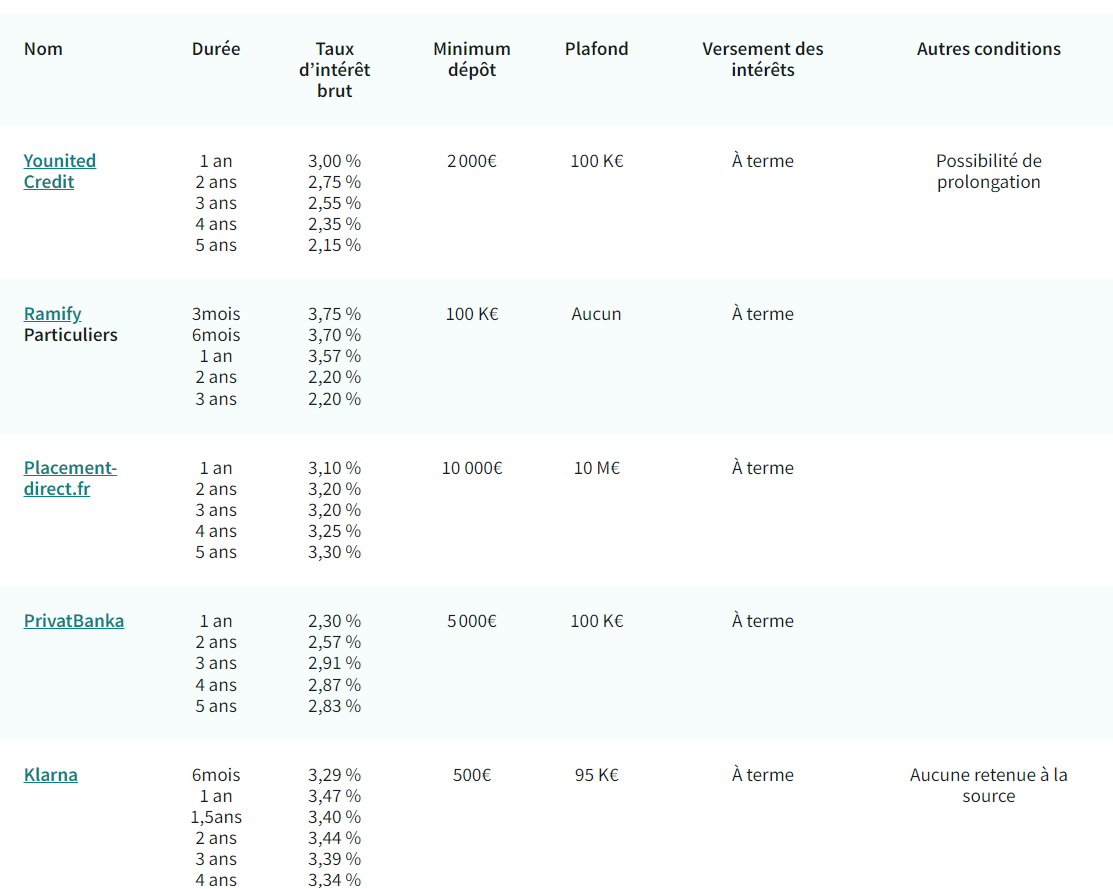Viewport: 1113px width, 889px height.
Task: Open the Younited Credit link
Action: (60, 171)
